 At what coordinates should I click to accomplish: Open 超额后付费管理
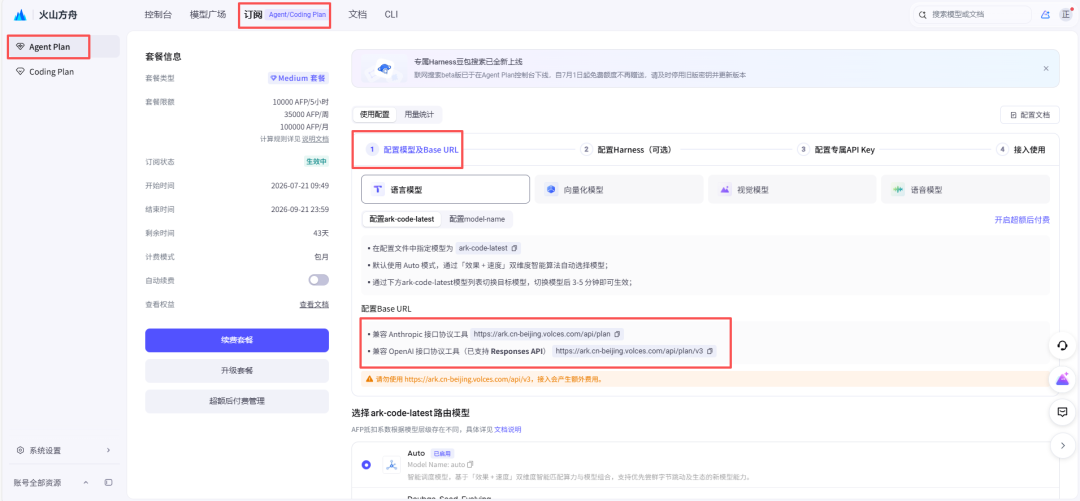point(237,401)
